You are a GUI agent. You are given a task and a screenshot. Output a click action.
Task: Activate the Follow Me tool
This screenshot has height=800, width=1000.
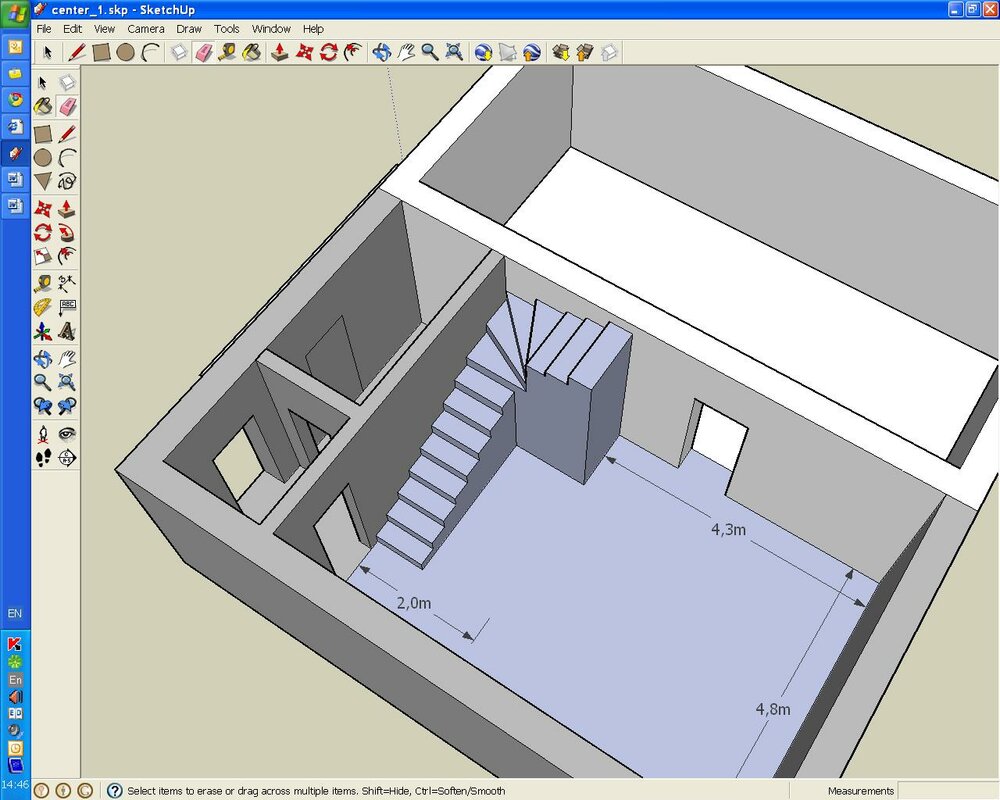(67, 233)
